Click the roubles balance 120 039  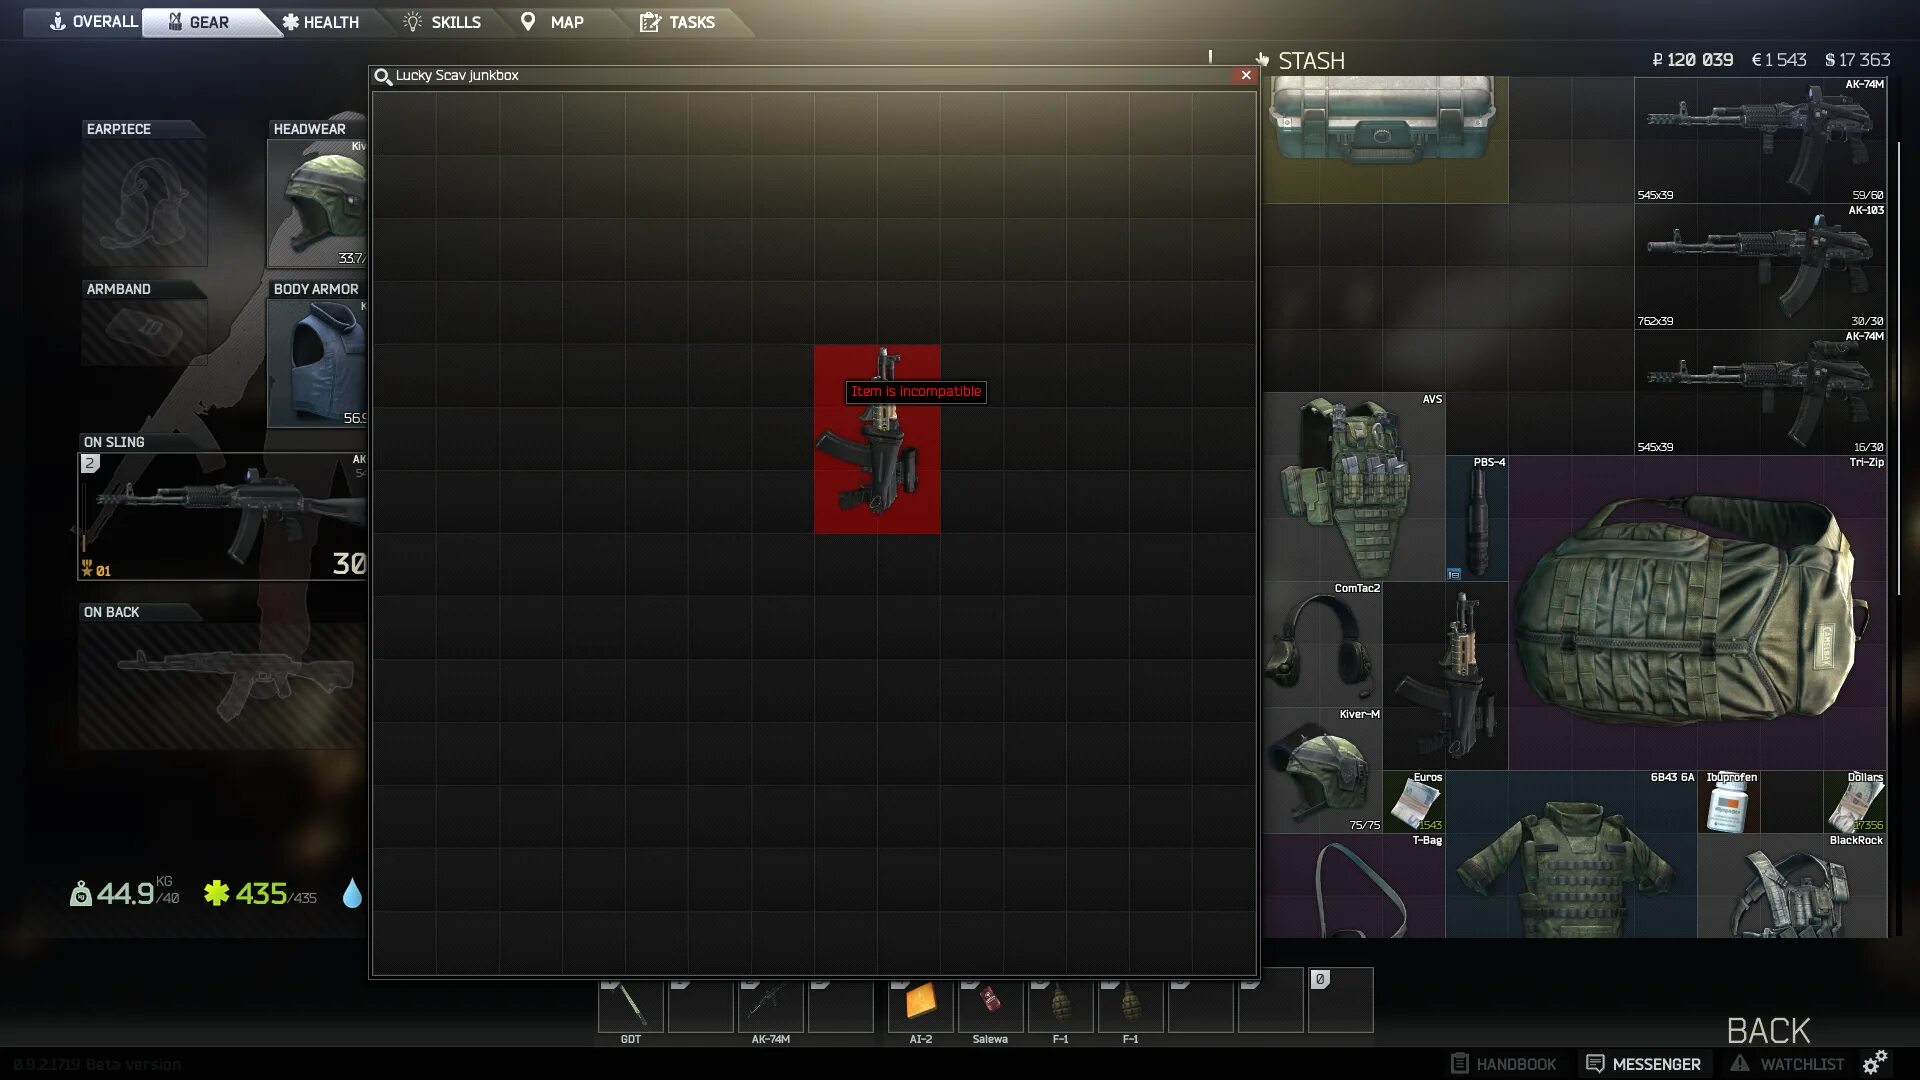coord(1692,60)
